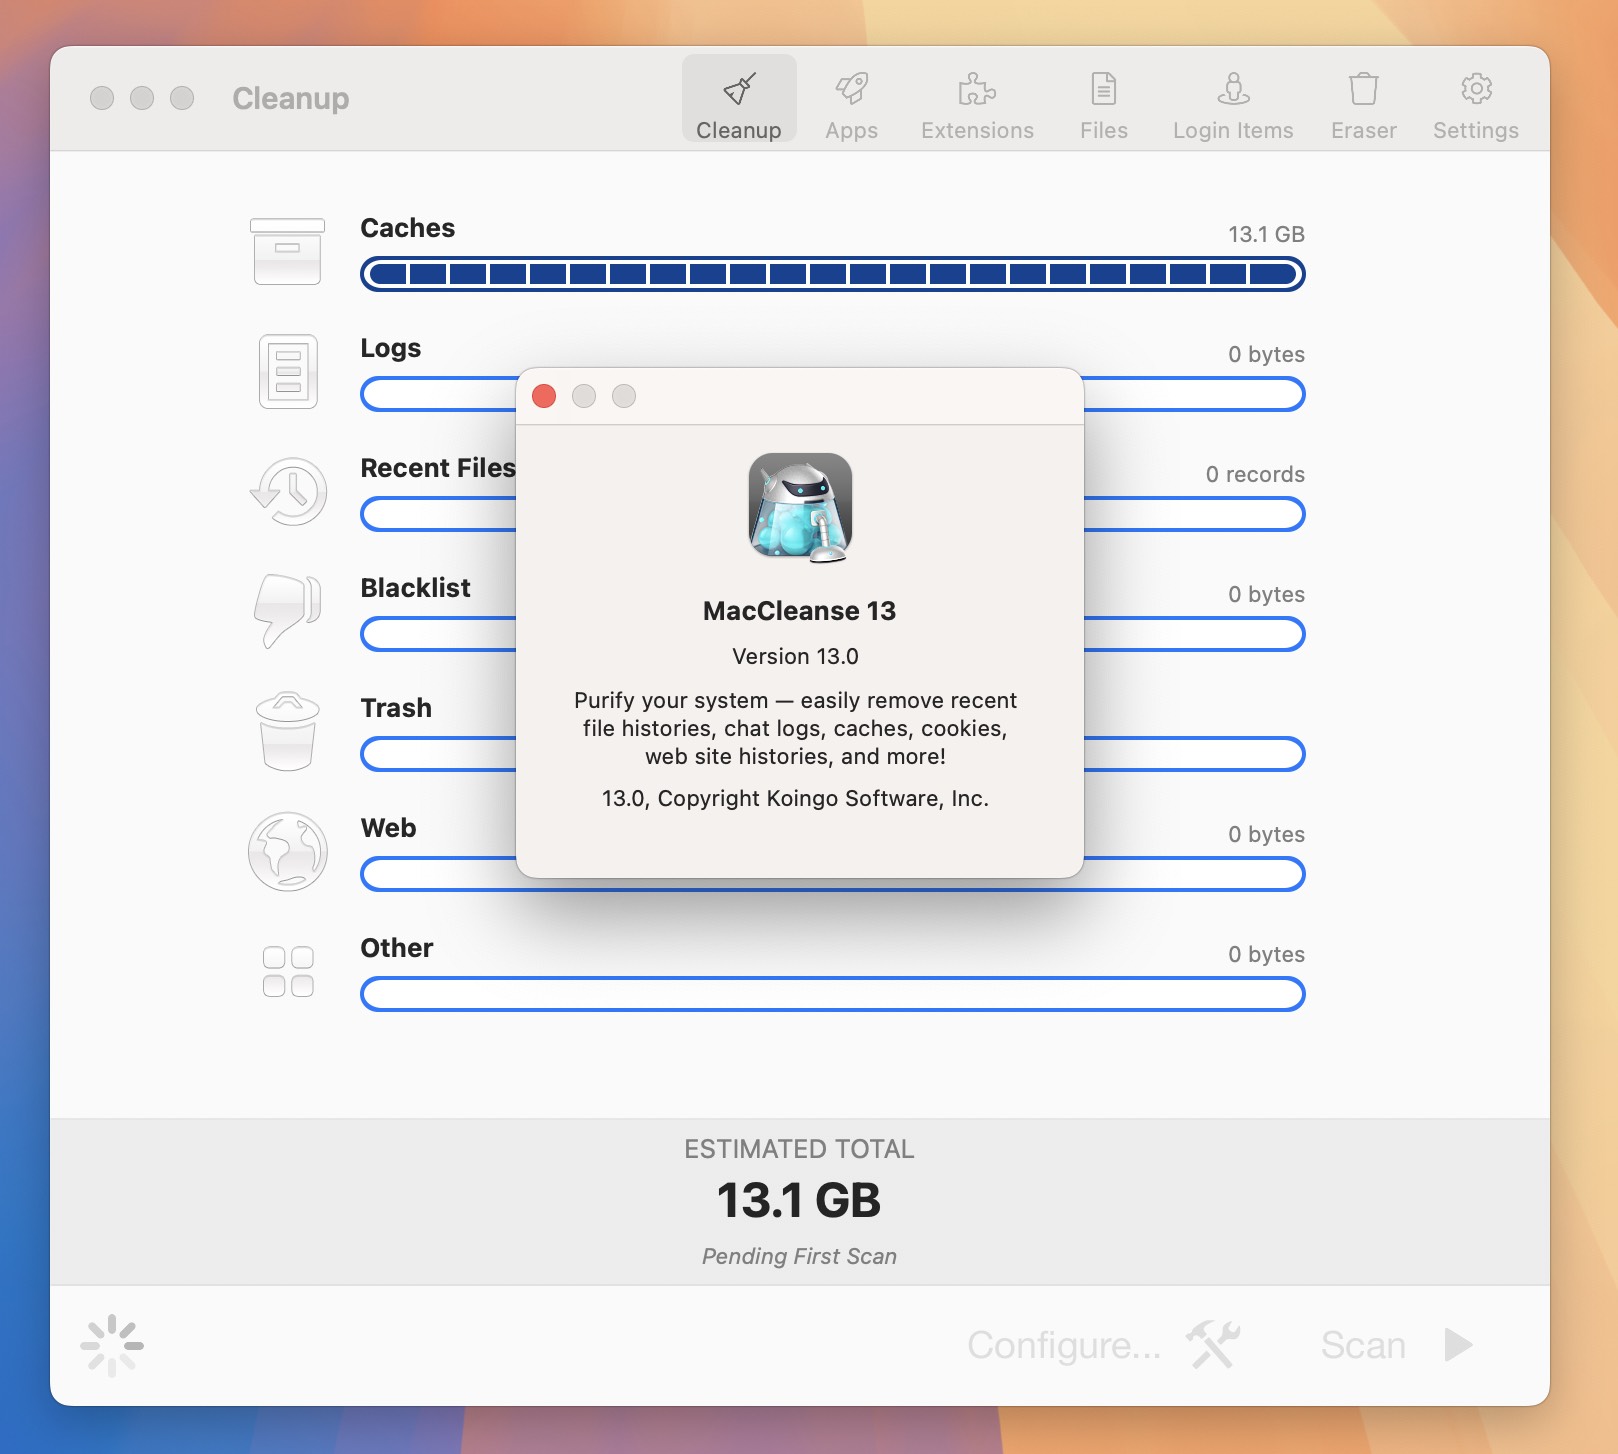This screenshot has width=1618, height=1454.
Task: Click the Blacklist thumbs-down icon
Action: [287, 611]
